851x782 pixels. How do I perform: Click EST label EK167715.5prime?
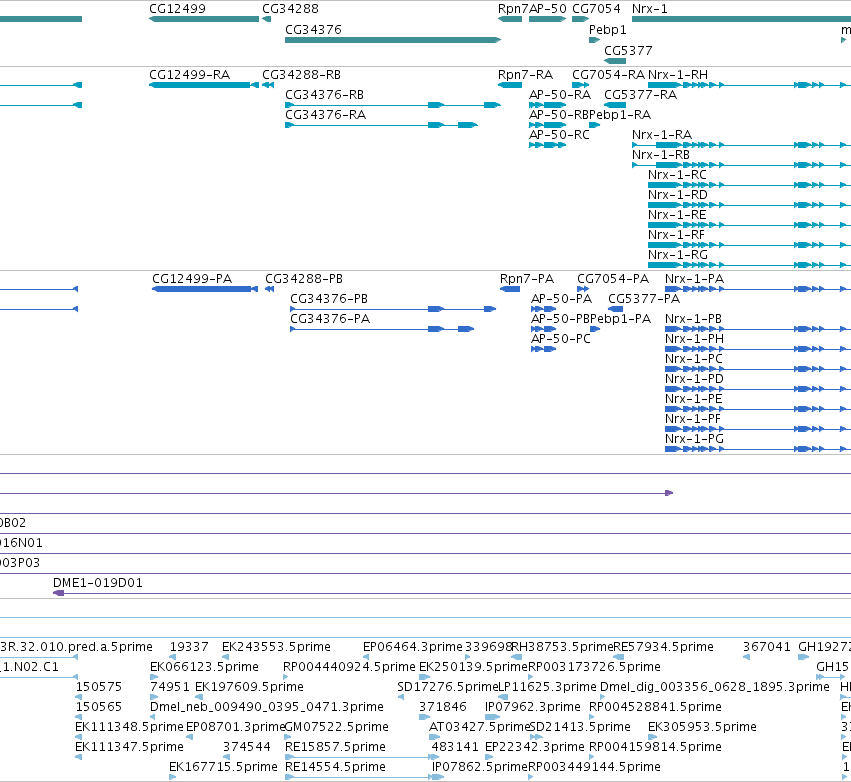223,766
